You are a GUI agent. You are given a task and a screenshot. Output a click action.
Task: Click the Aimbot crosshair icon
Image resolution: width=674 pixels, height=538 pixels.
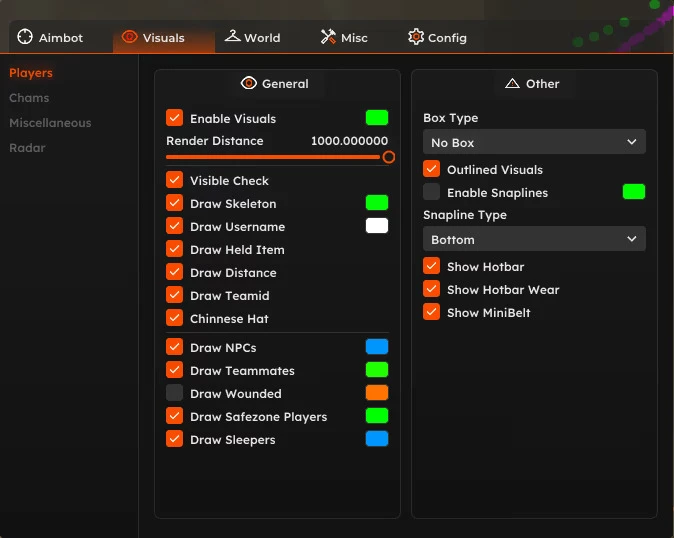25,37
